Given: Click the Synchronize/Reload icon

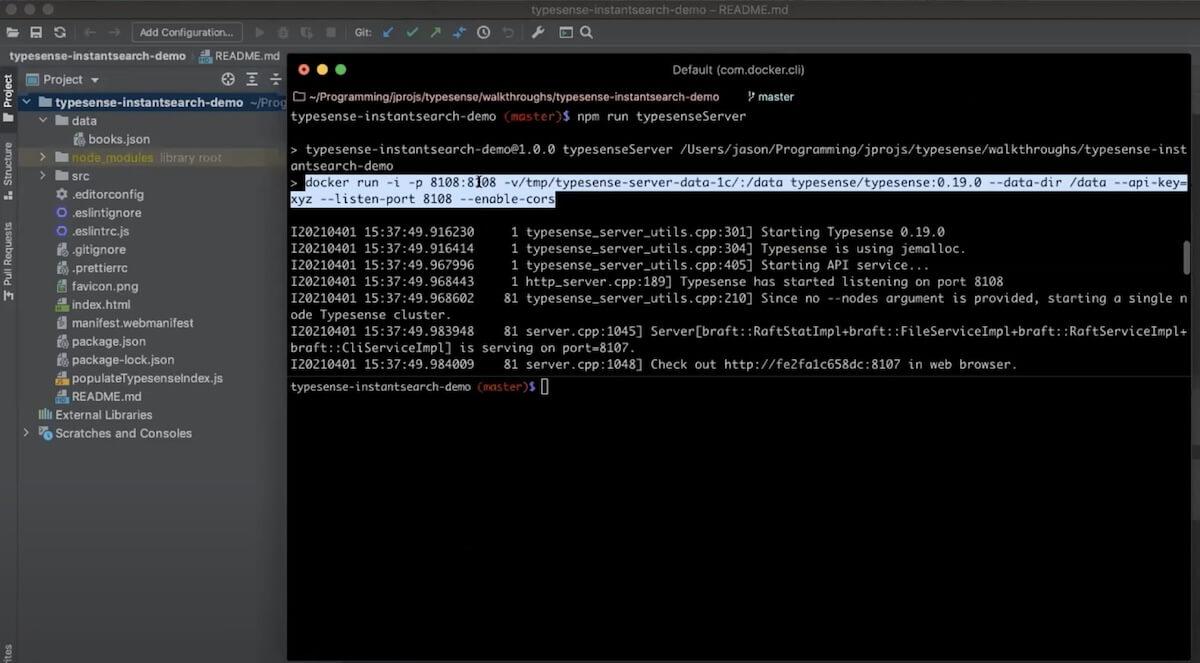Looking at the screenshot, I should [x=59, y=32].
